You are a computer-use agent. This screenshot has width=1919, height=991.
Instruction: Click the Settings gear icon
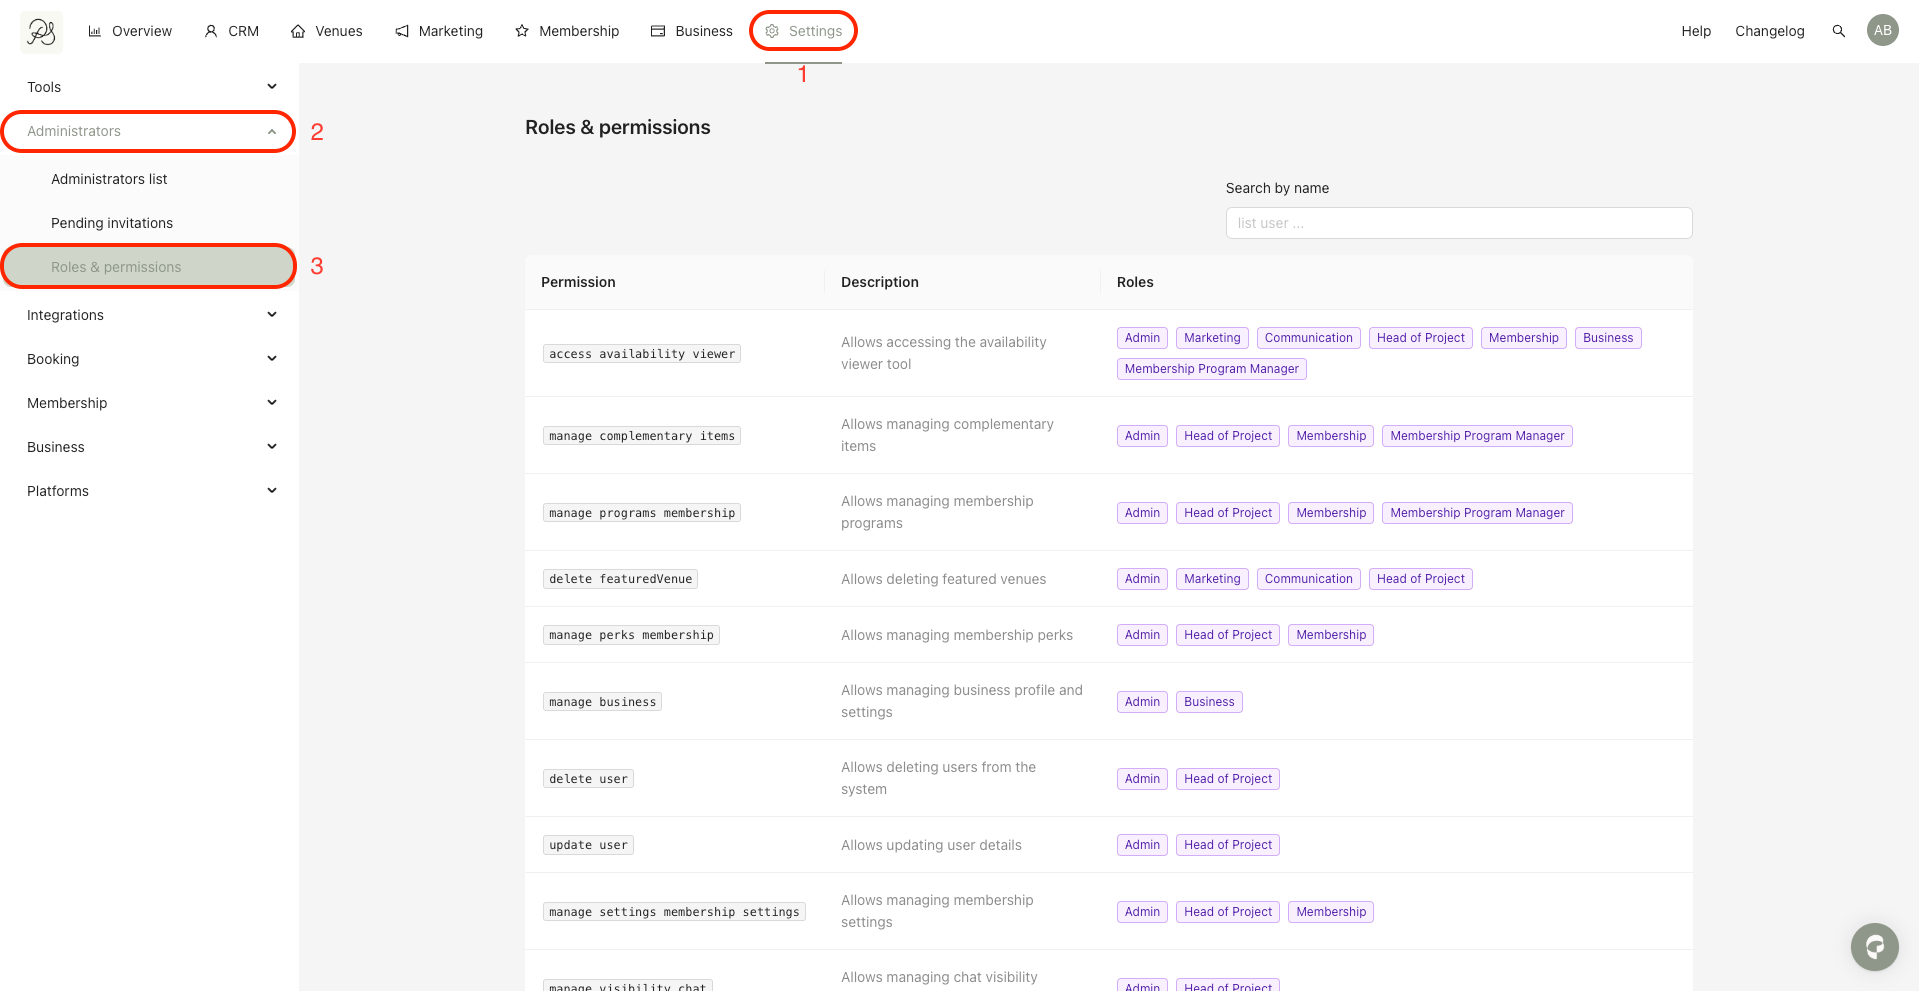click(x=772, y=31)
